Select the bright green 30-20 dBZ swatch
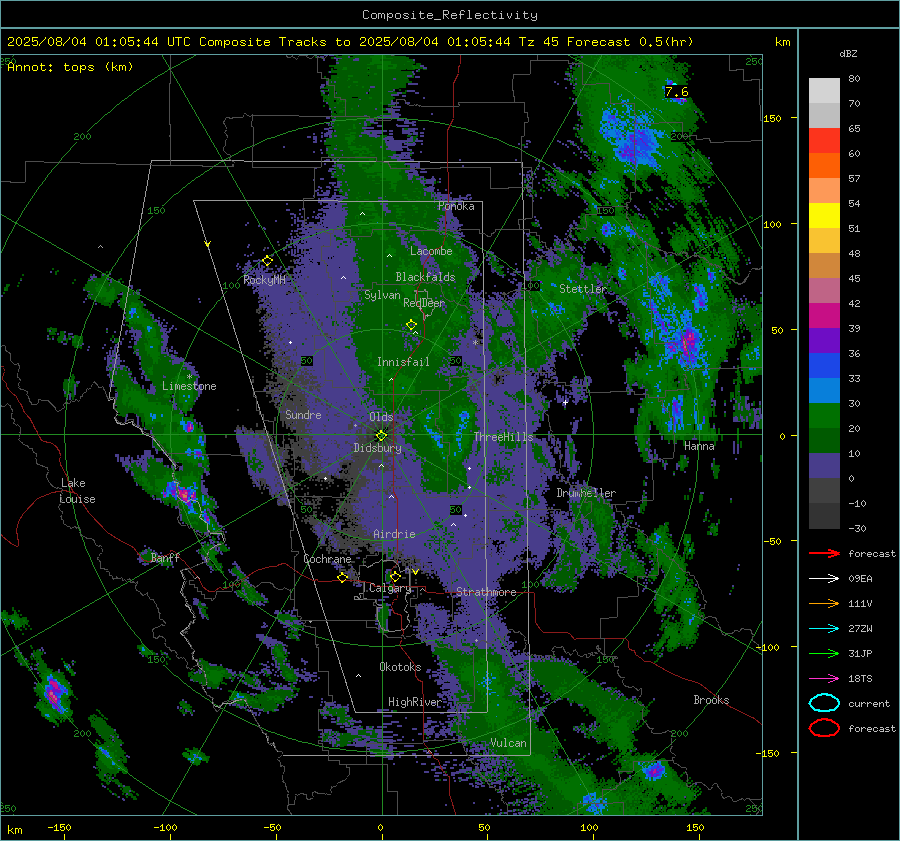This screenshot has width=900, height=841. coord(824,416)
